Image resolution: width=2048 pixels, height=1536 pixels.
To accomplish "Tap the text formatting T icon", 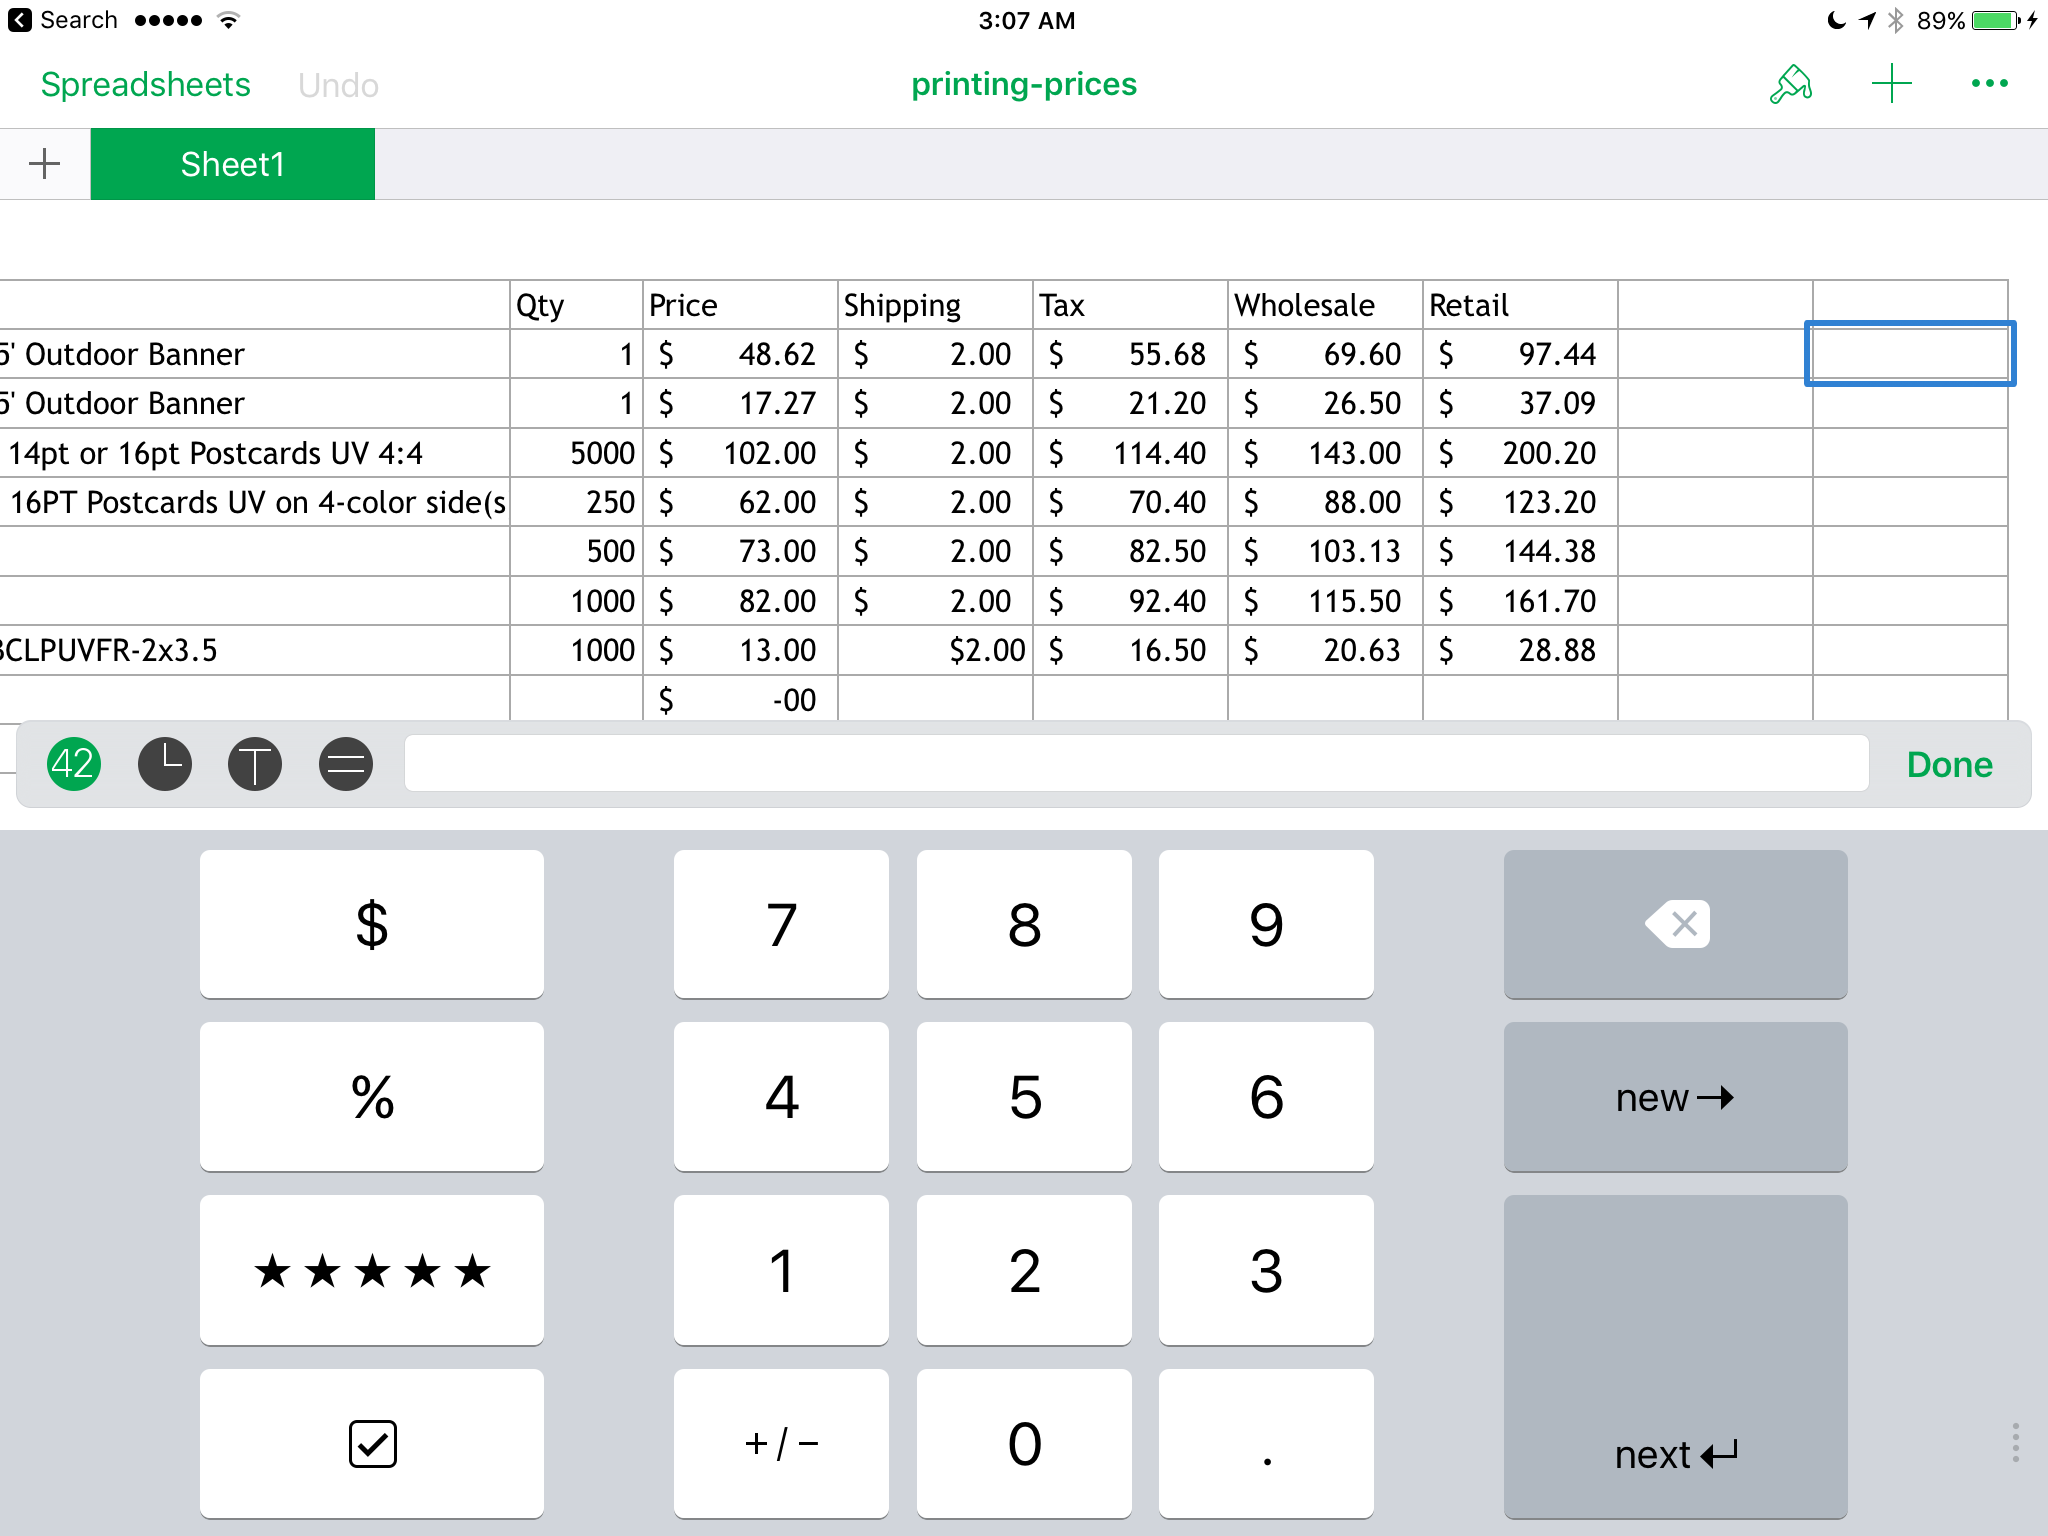I will click(x=253, y=763).
